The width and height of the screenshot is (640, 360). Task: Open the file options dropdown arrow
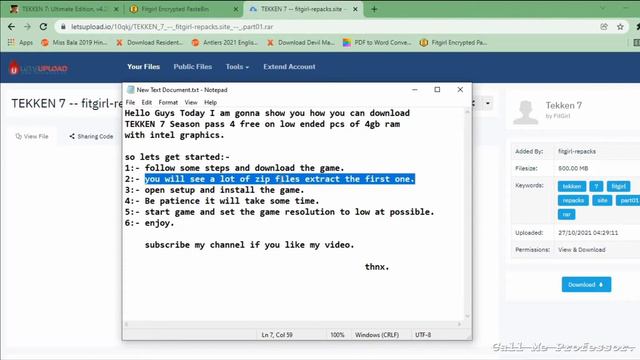(x=488, y=103)
